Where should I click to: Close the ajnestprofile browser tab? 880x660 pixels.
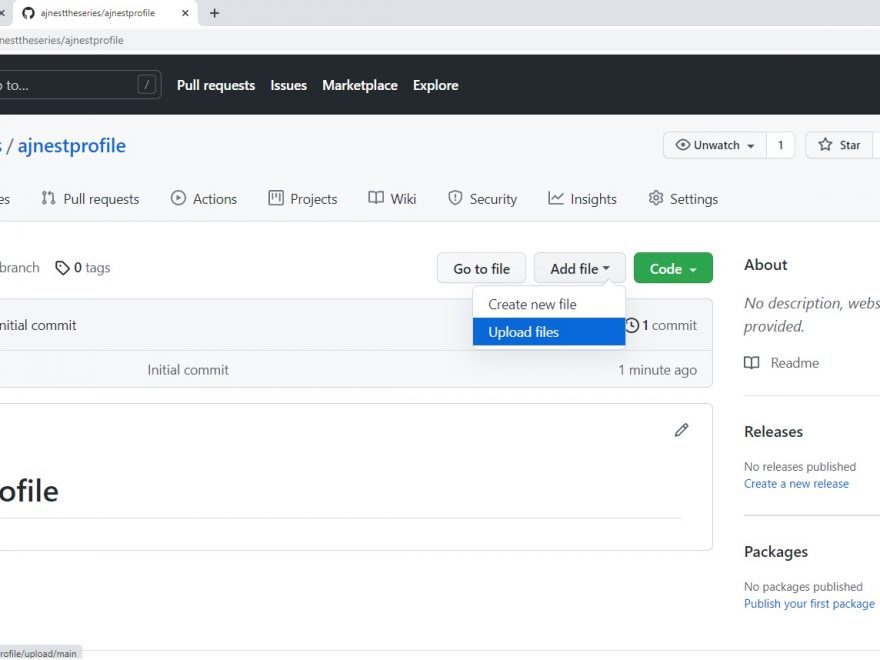click(x=185, y=13)
